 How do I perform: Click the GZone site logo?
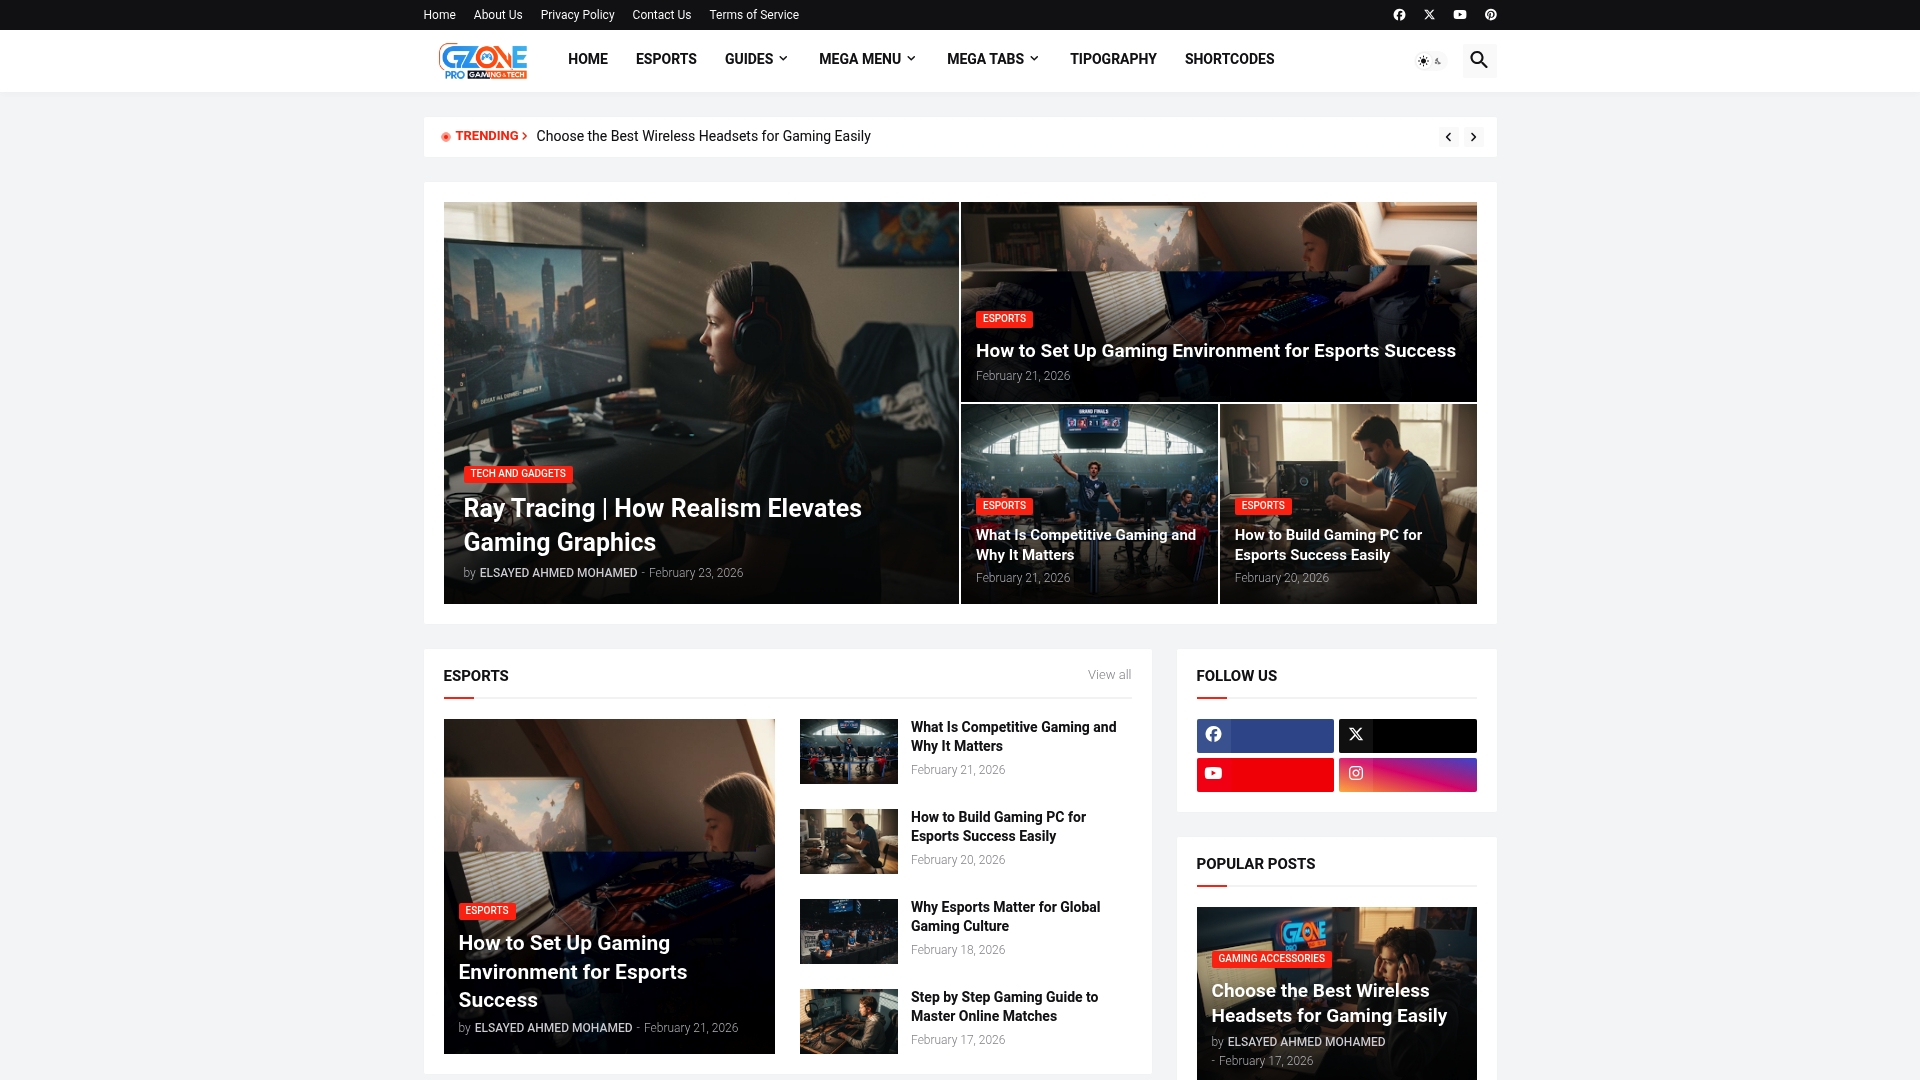tap(483, 61)
